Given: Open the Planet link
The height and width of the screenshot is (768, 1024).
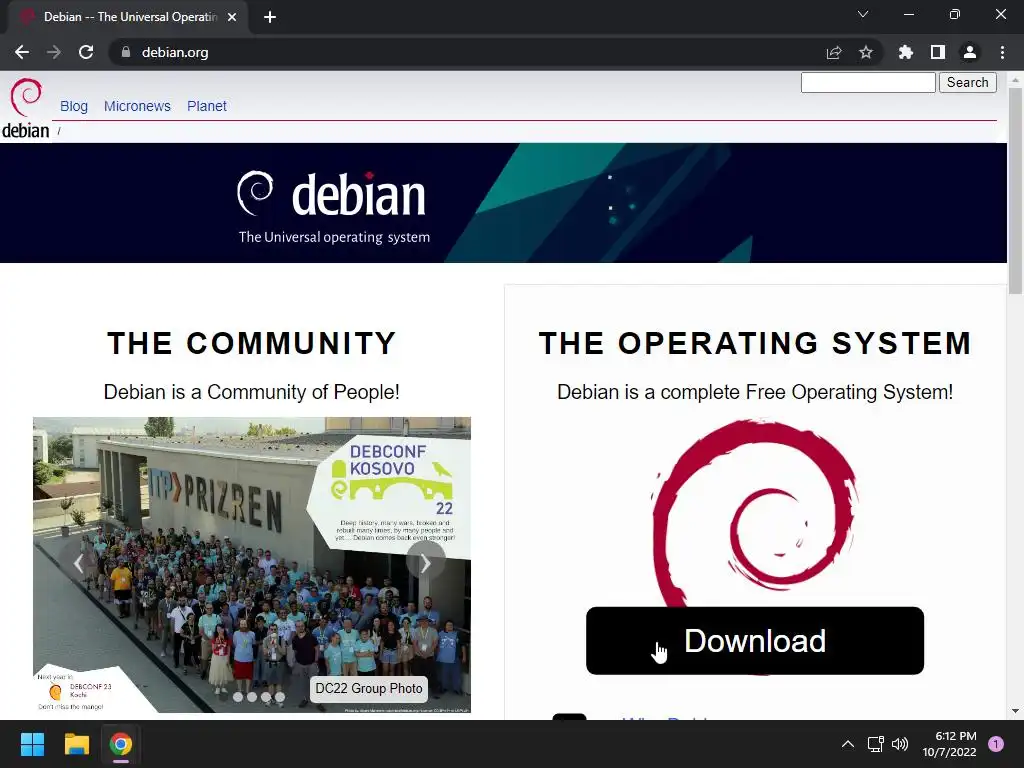Looking at the screenshot, I should [x=206, y=106].
